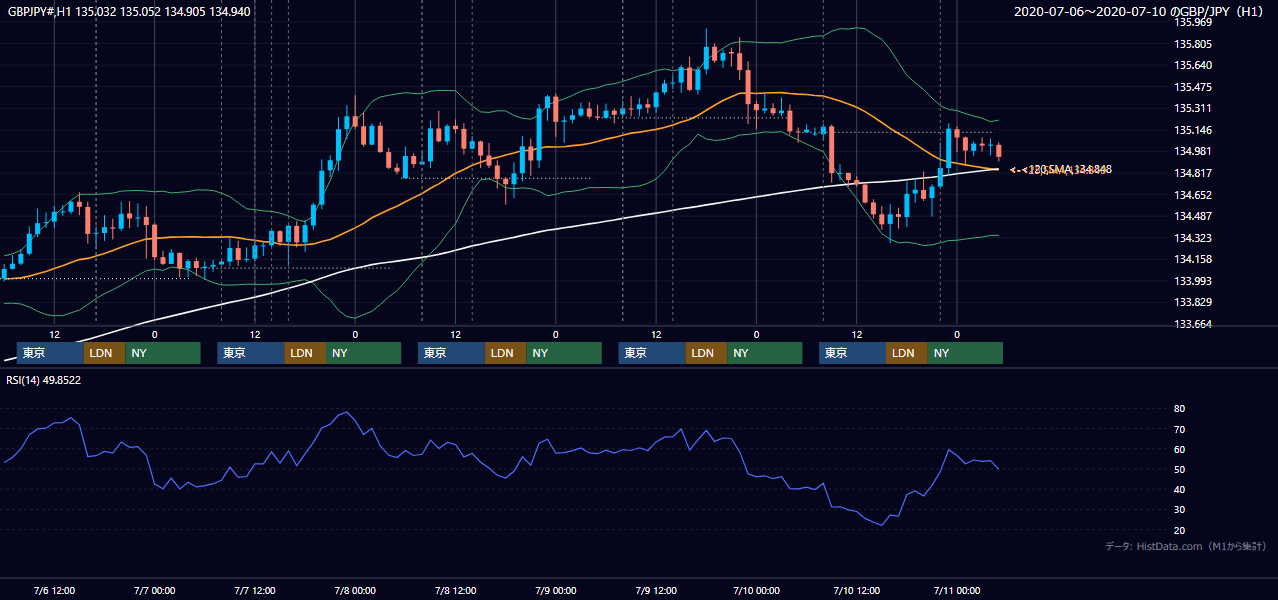Click the 7/7 00:00 time axis label
Viewport: 1278px width, 600px height.
pyautogui.click(x=154, y=590)
